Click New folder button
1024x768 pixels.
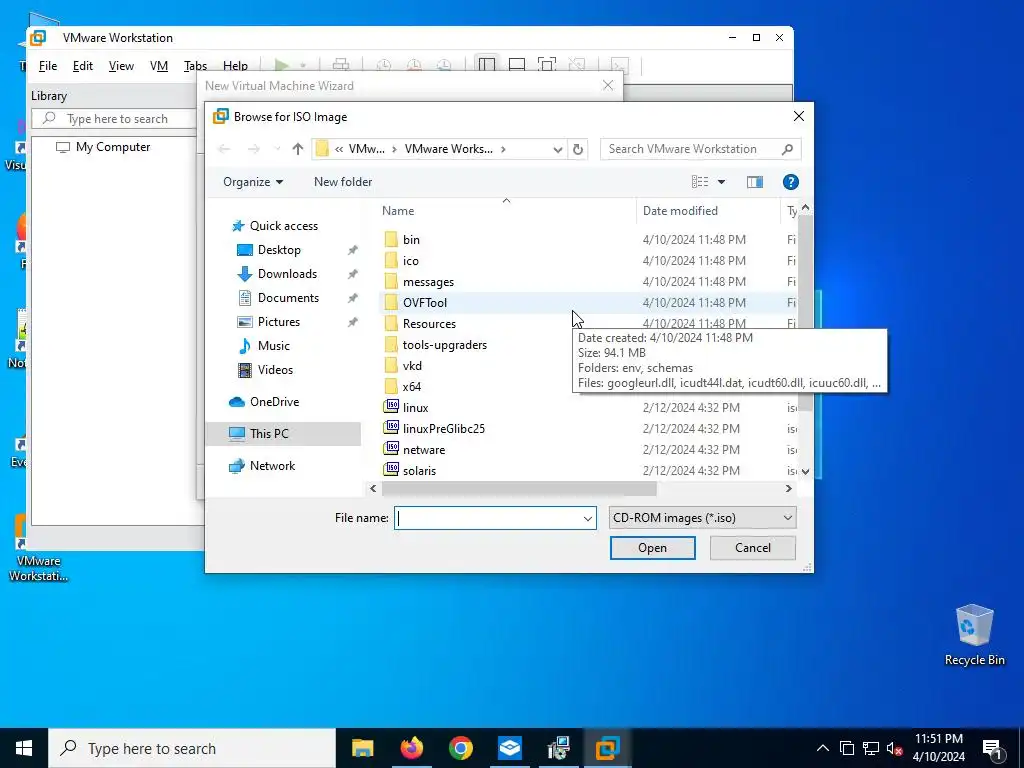[343, 182]
